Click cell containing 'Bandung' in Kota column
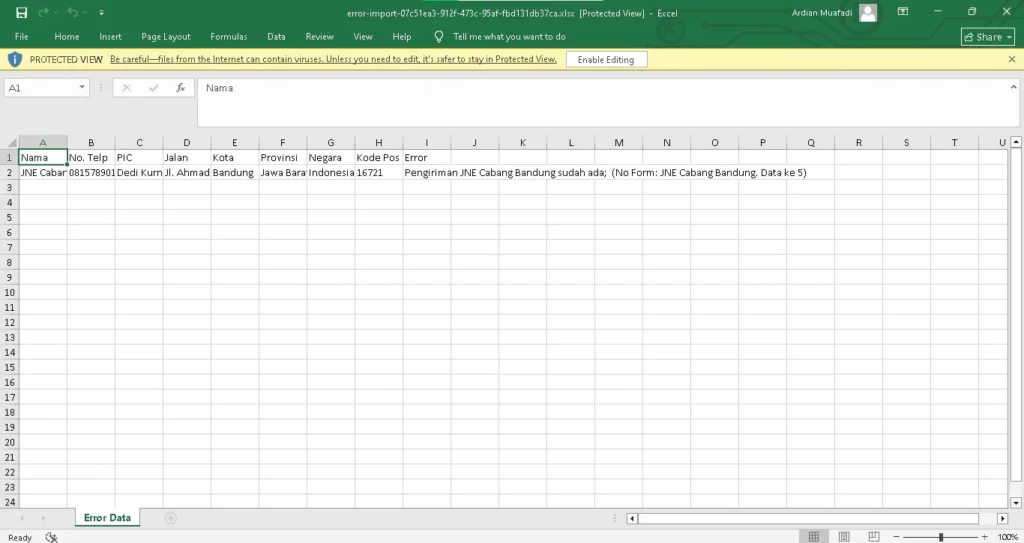Image resolution: width=1024 pixels, height=543 pixels. coord(234,173)
